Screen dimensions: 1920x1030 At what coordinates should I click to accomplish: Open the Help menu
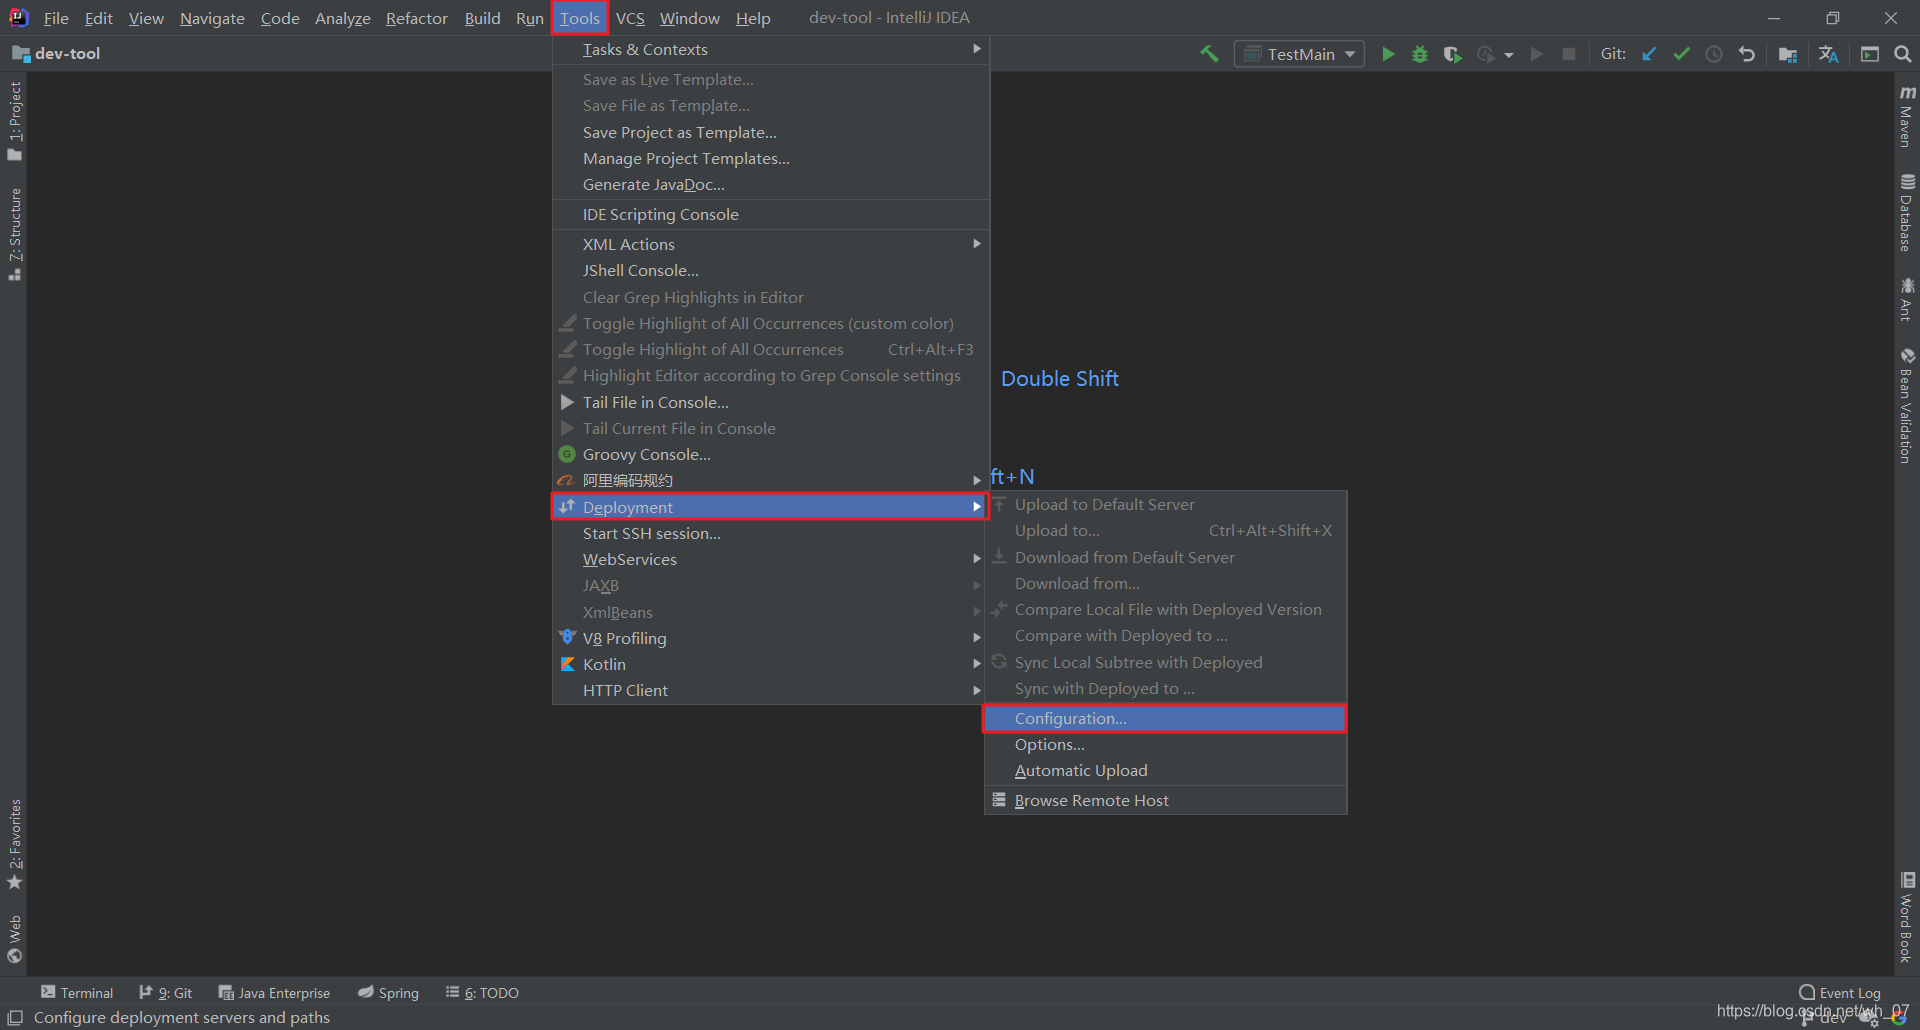point(753,18)
